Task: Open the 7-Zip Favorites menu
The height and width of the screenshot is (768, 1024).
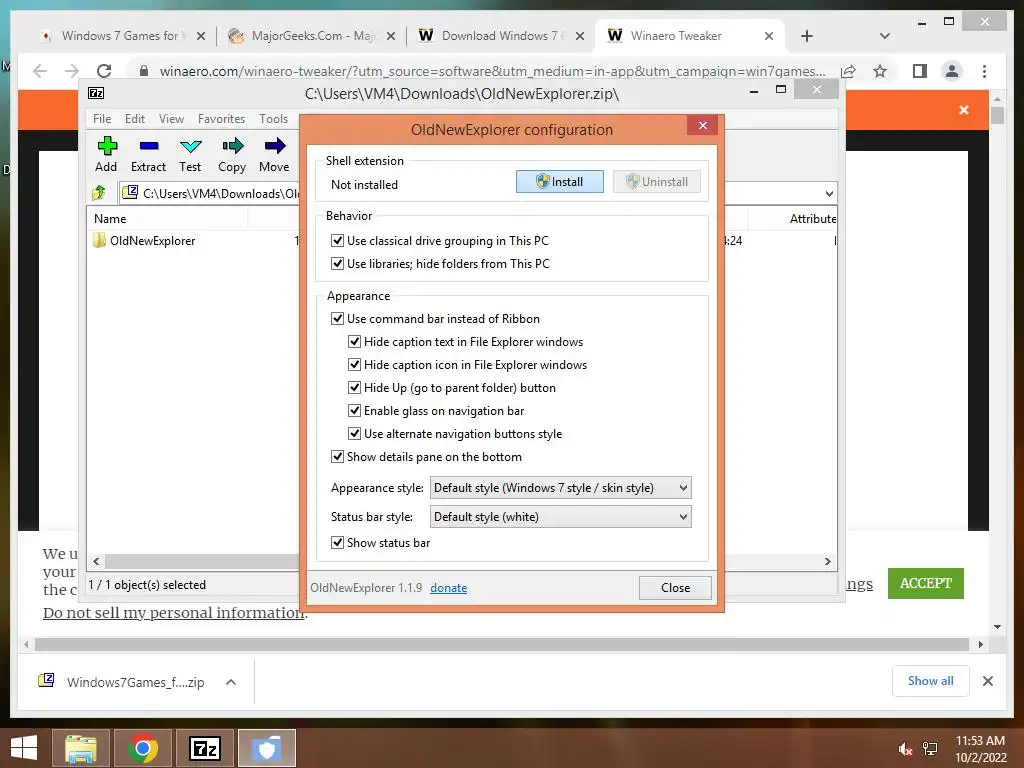Action: pos(221,119)
